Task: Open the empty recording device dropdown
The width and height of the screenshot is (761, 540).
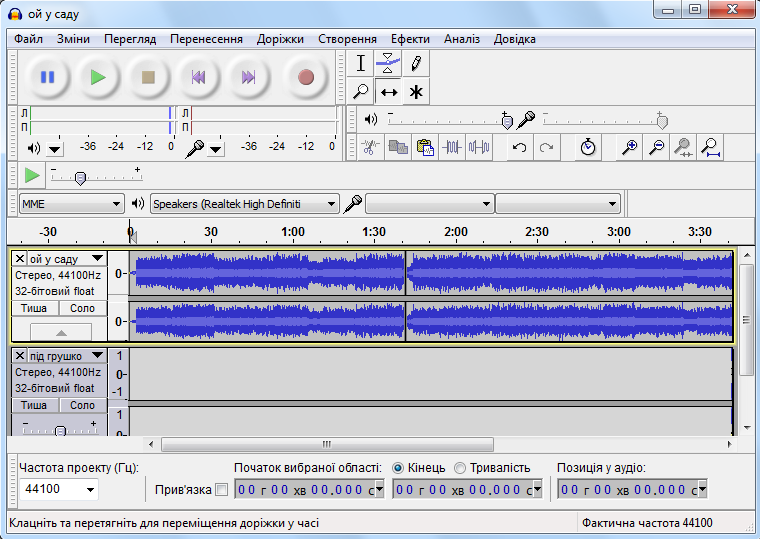Action: click(x=430, y=204)
